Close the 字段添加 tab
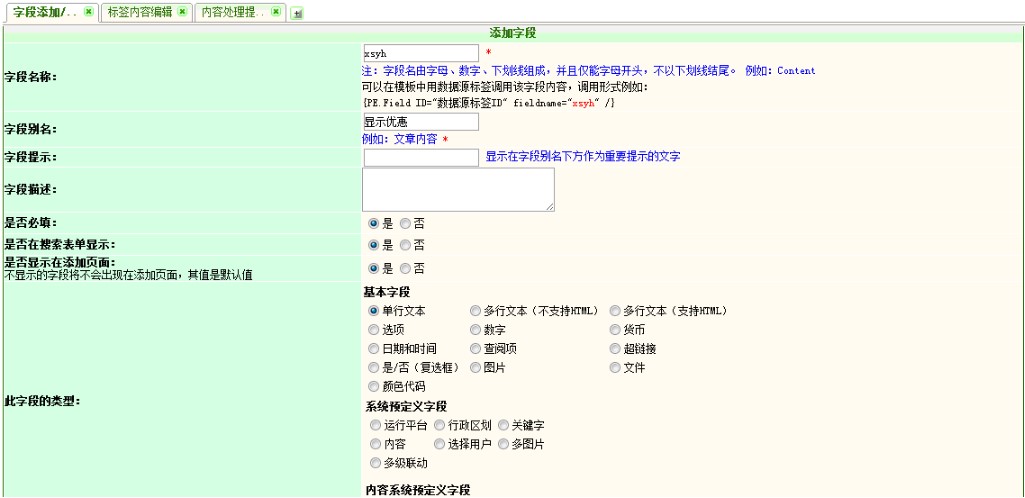The width and height of the screenshot is (1025, 498). click(88, 12)
